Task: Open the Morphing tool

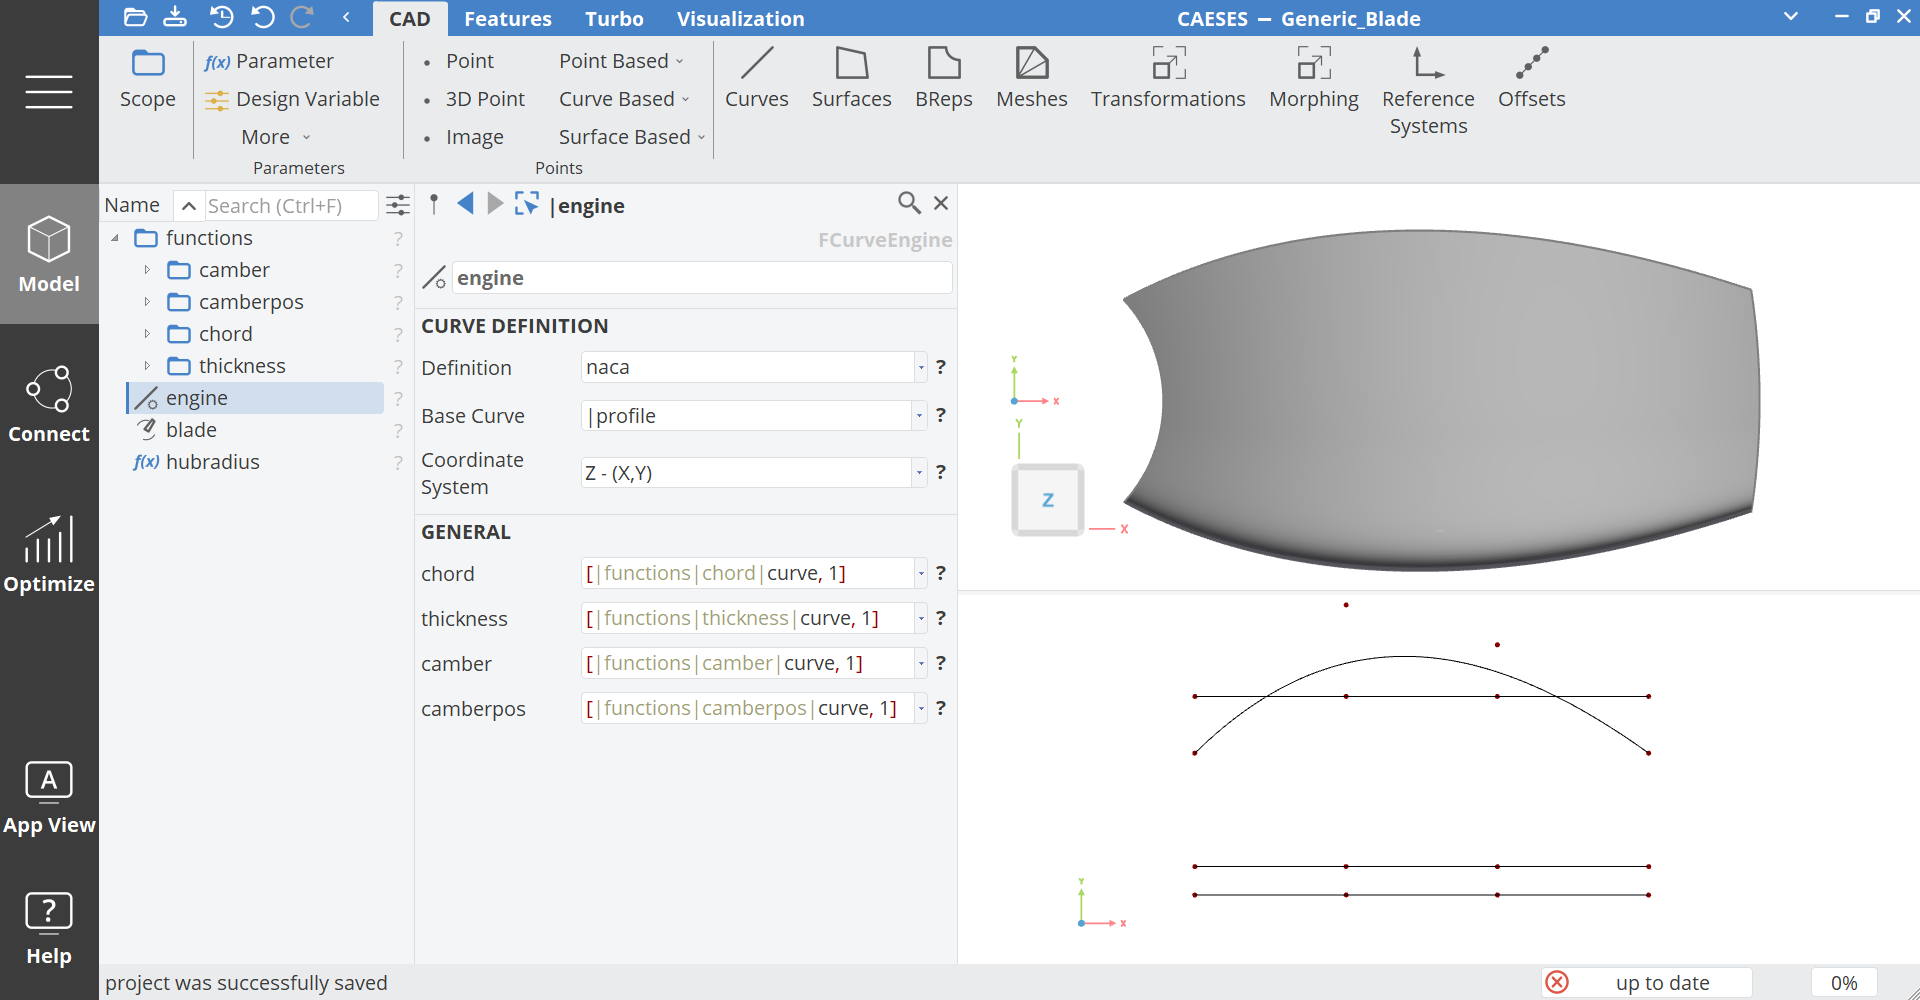Action: click(x=1313, y=77)
